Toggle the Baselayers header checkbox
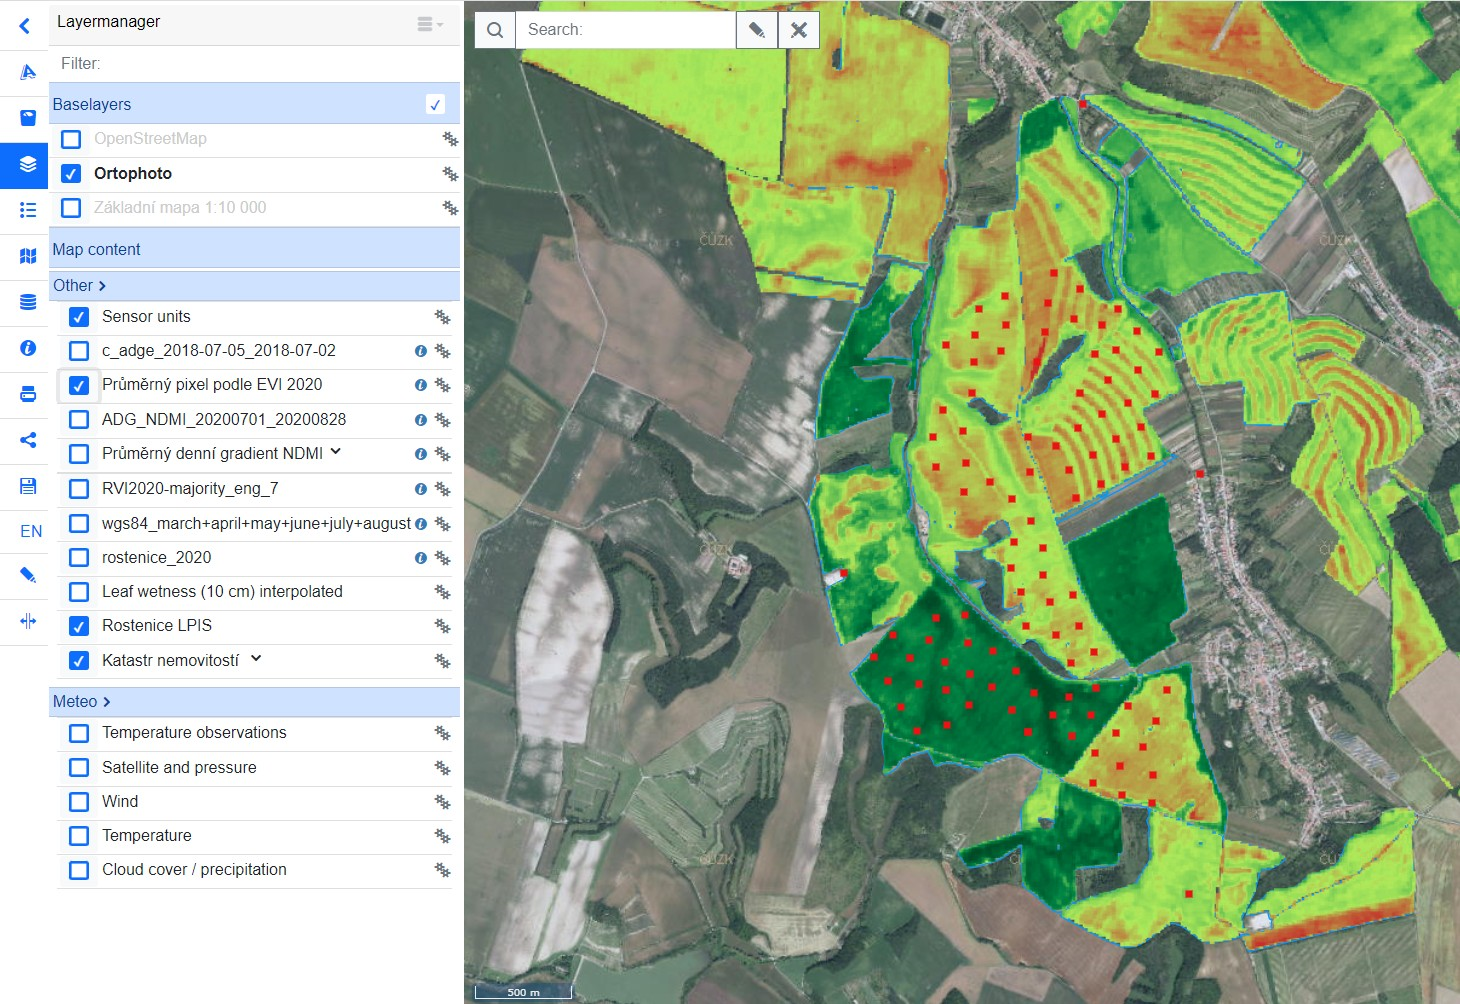1460x1004 pixels. coord(435,104)
